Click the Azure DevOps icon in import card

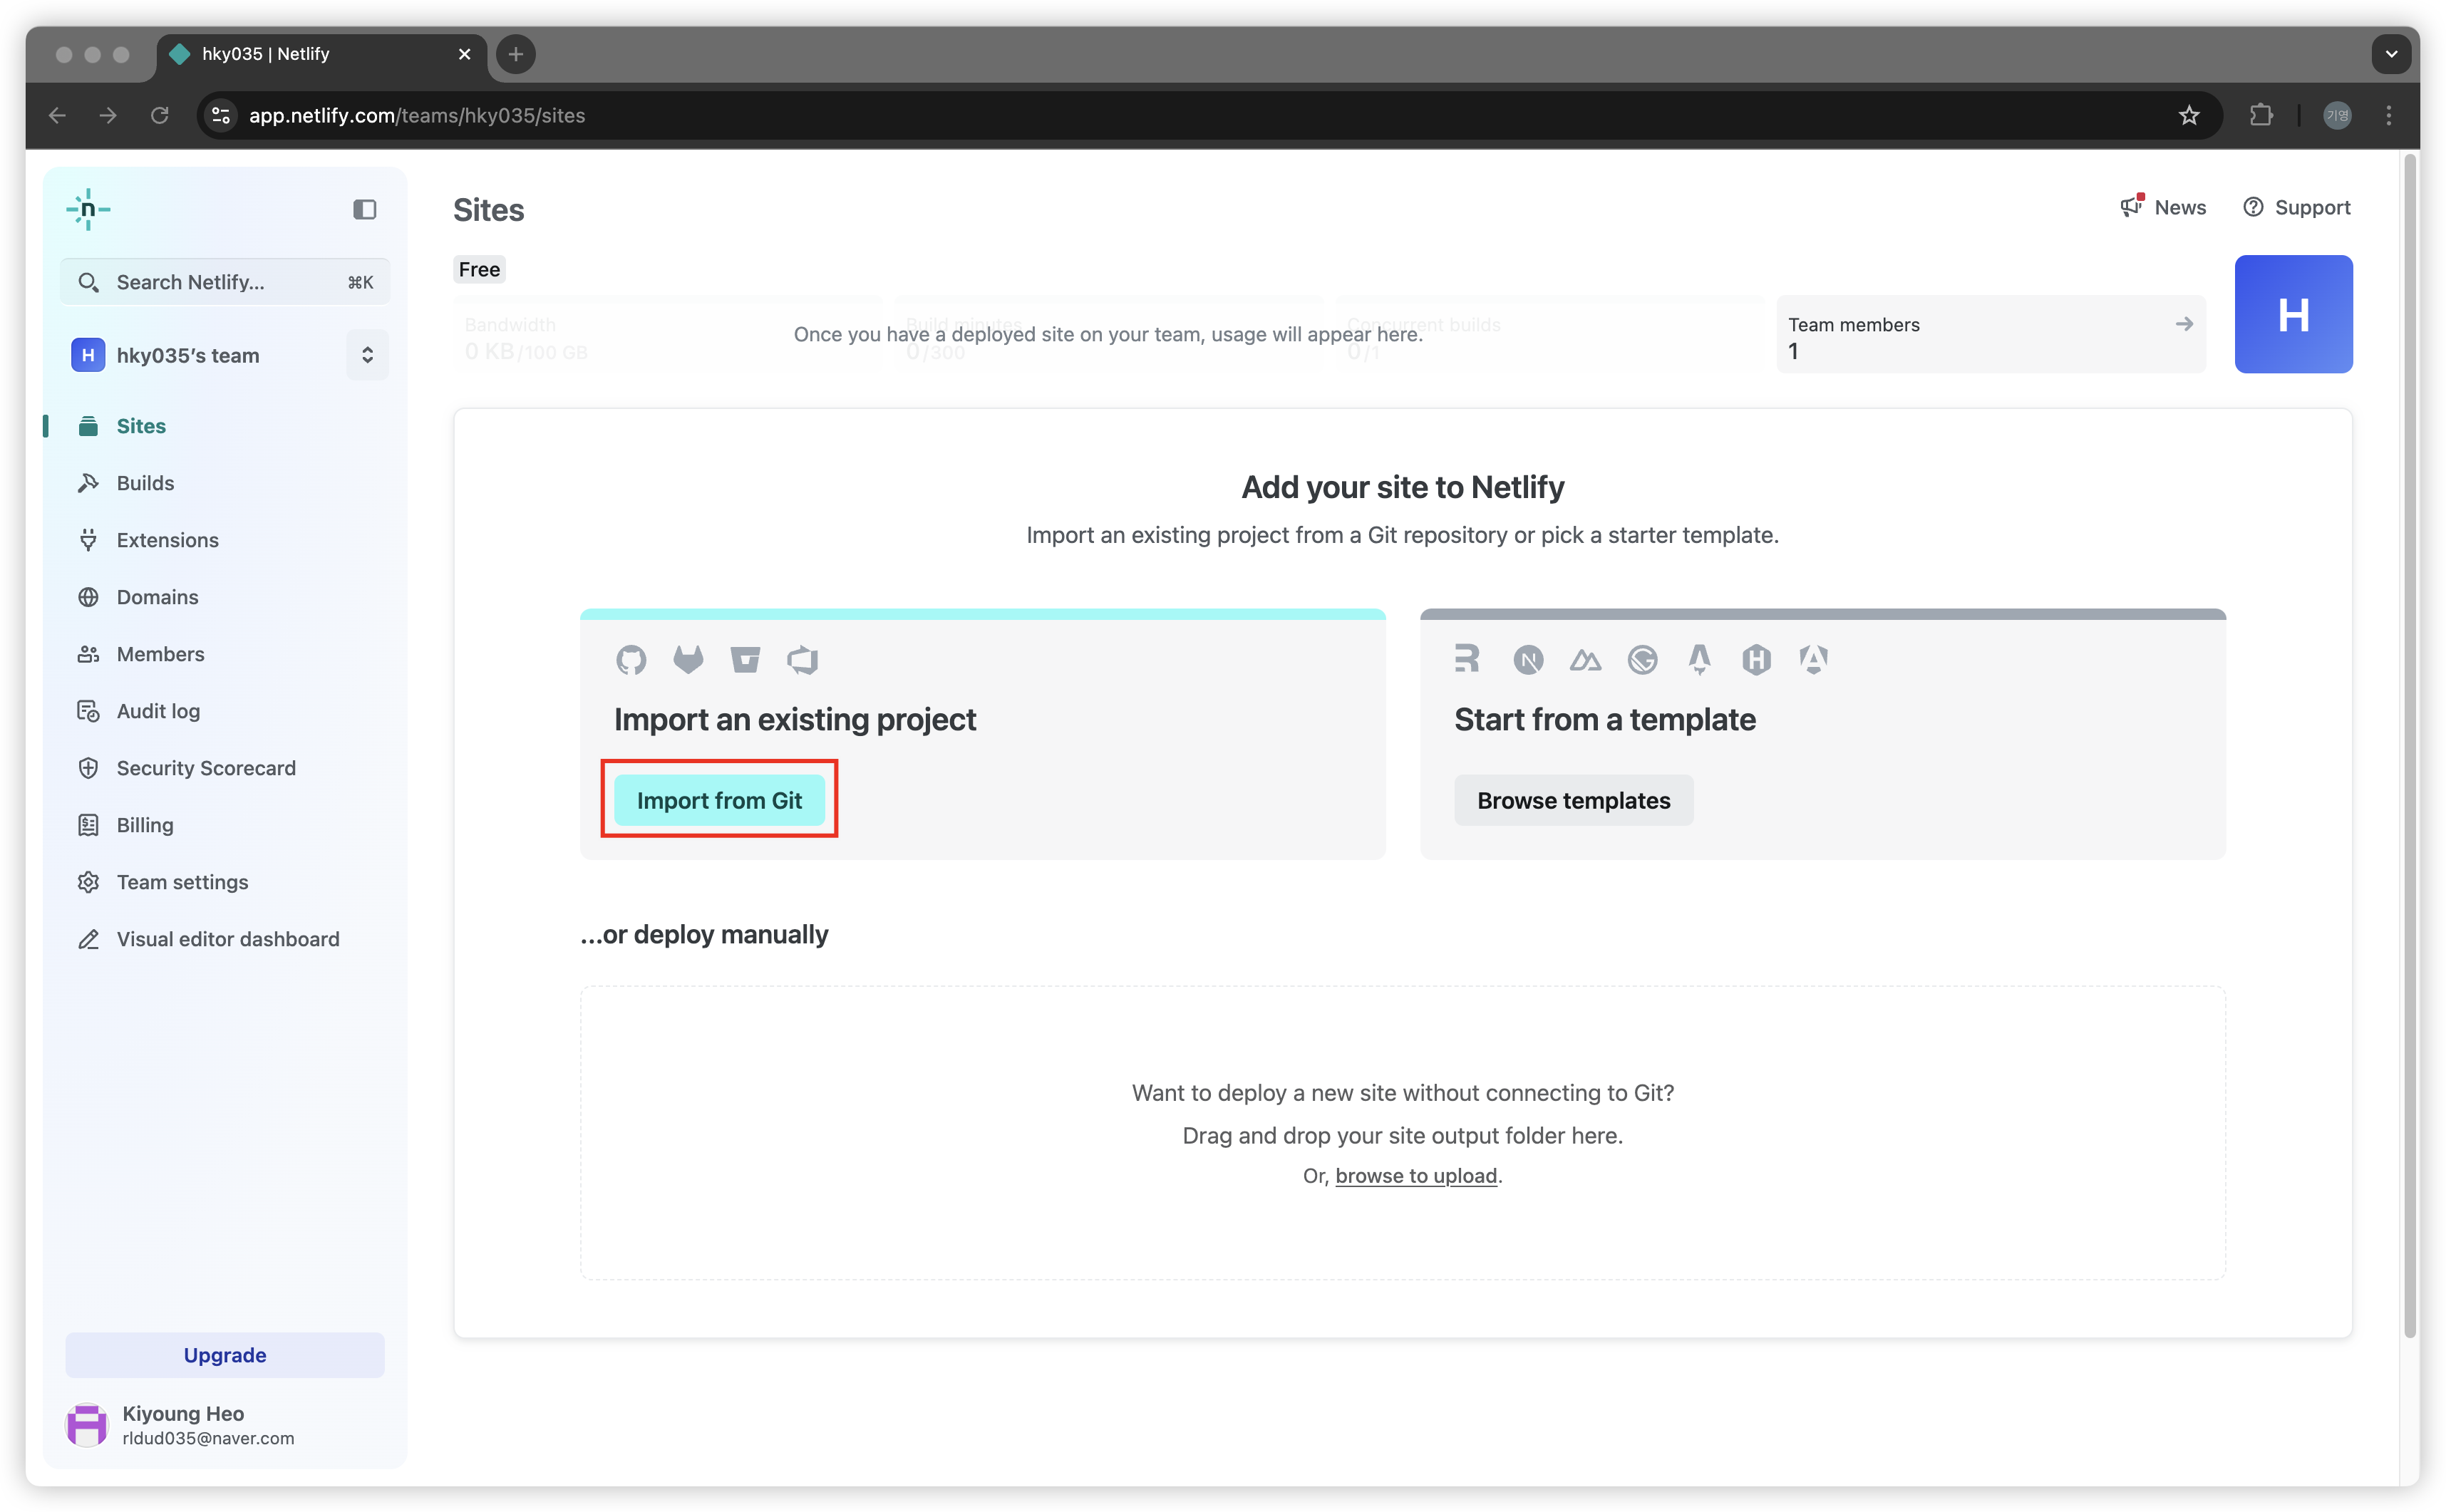(802, 660)
